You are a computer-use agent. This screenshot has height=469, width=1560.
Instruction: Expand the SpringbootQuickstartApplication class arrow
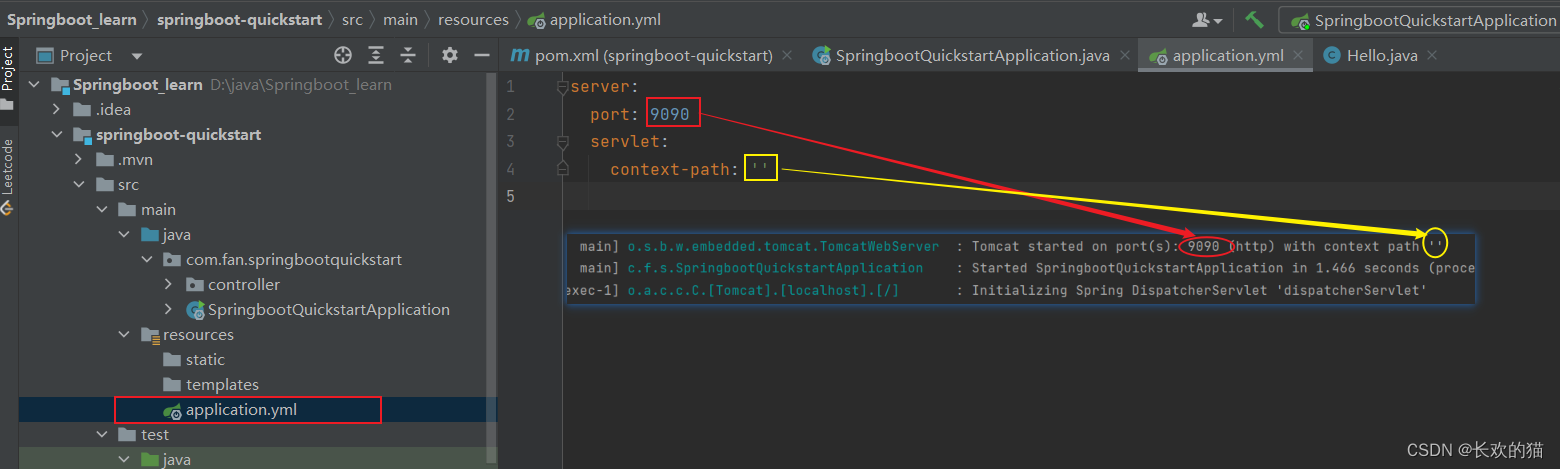tap(168, 310)
